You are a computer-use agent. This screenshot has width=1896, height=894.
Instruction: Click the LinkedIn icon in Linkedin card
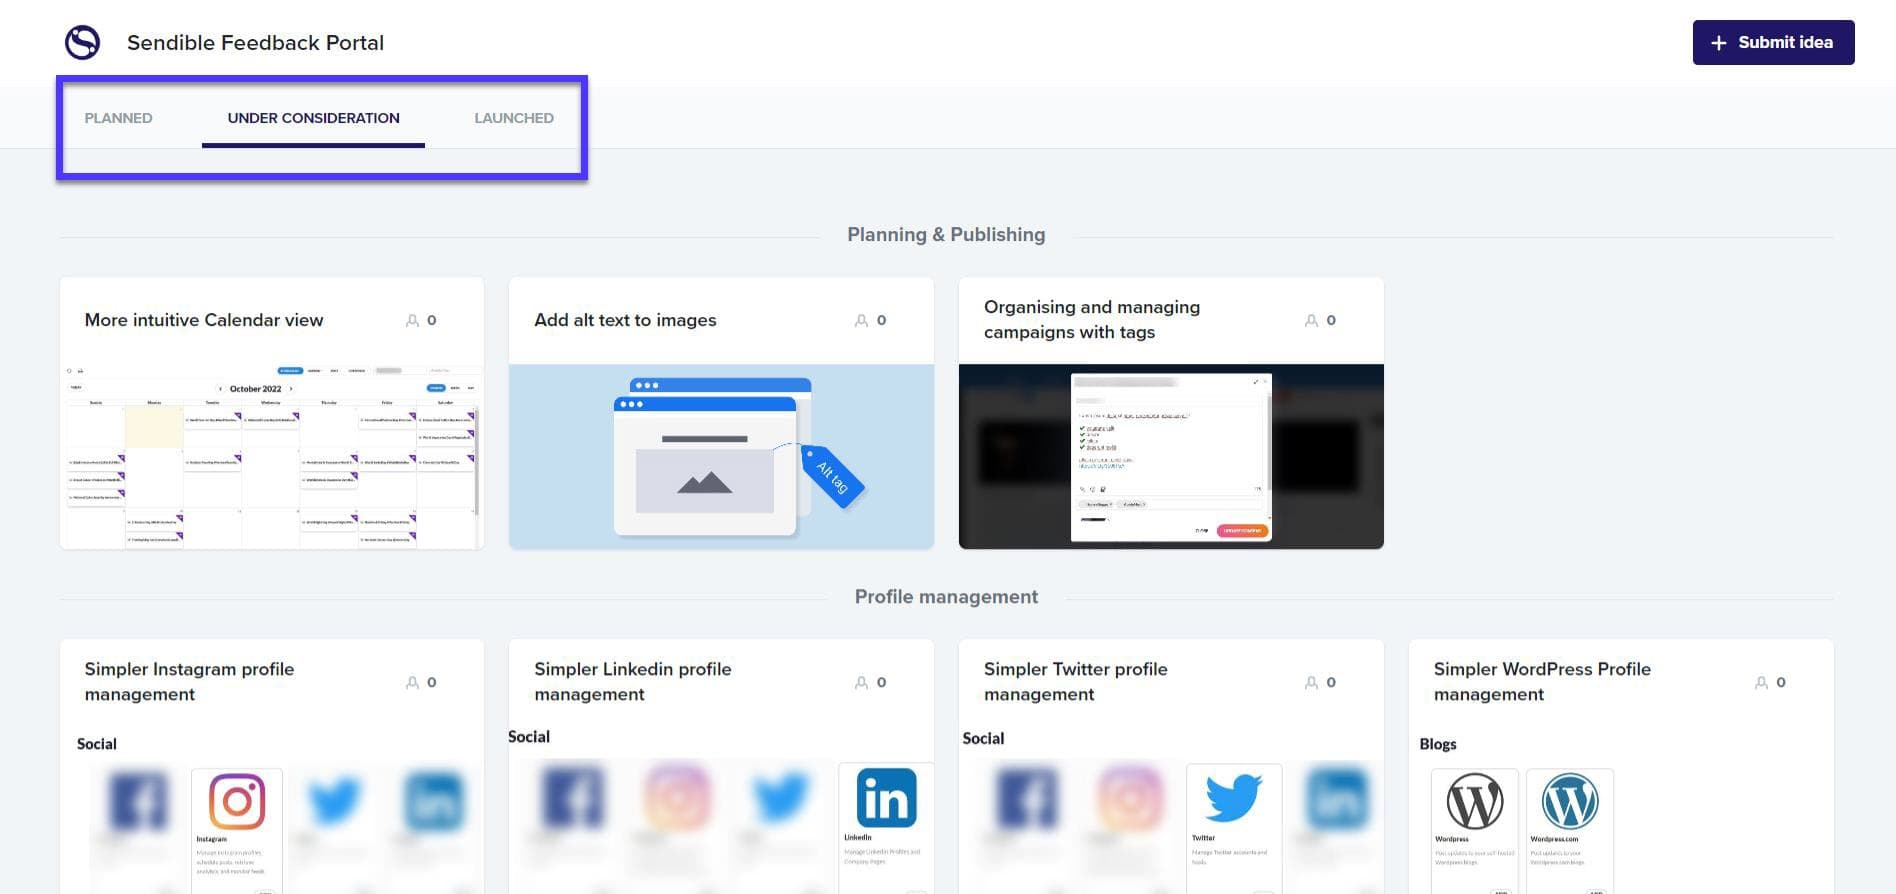point(886,798)
